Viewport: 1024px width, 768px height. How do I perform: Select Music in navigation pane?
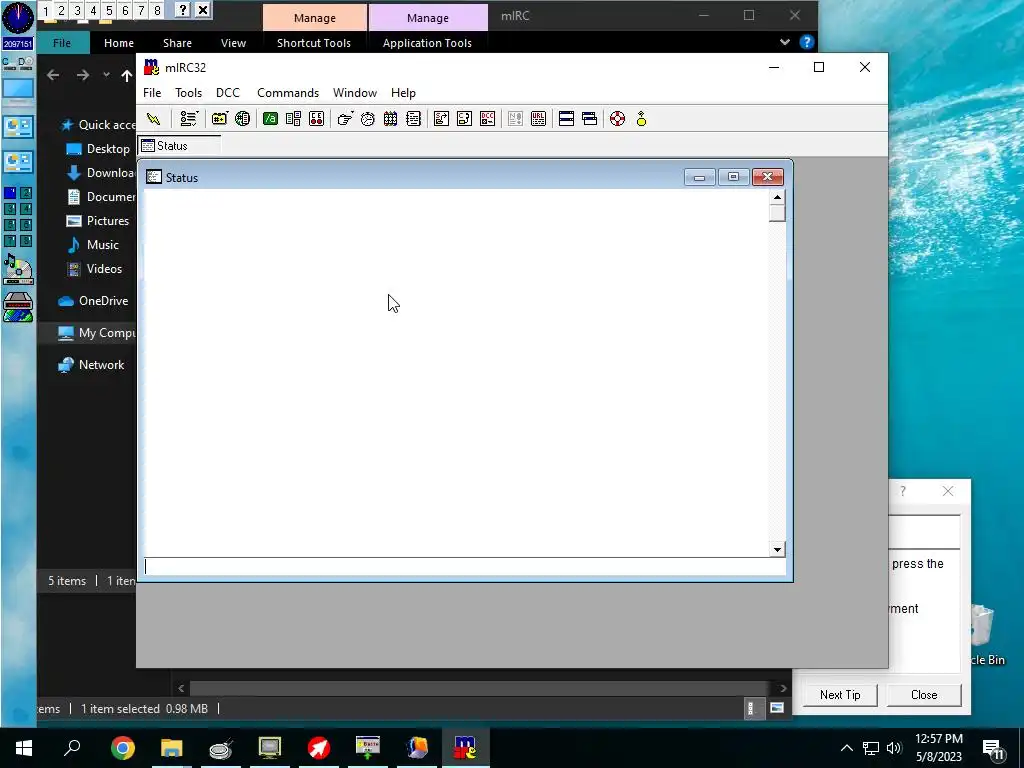coord(101,245)
